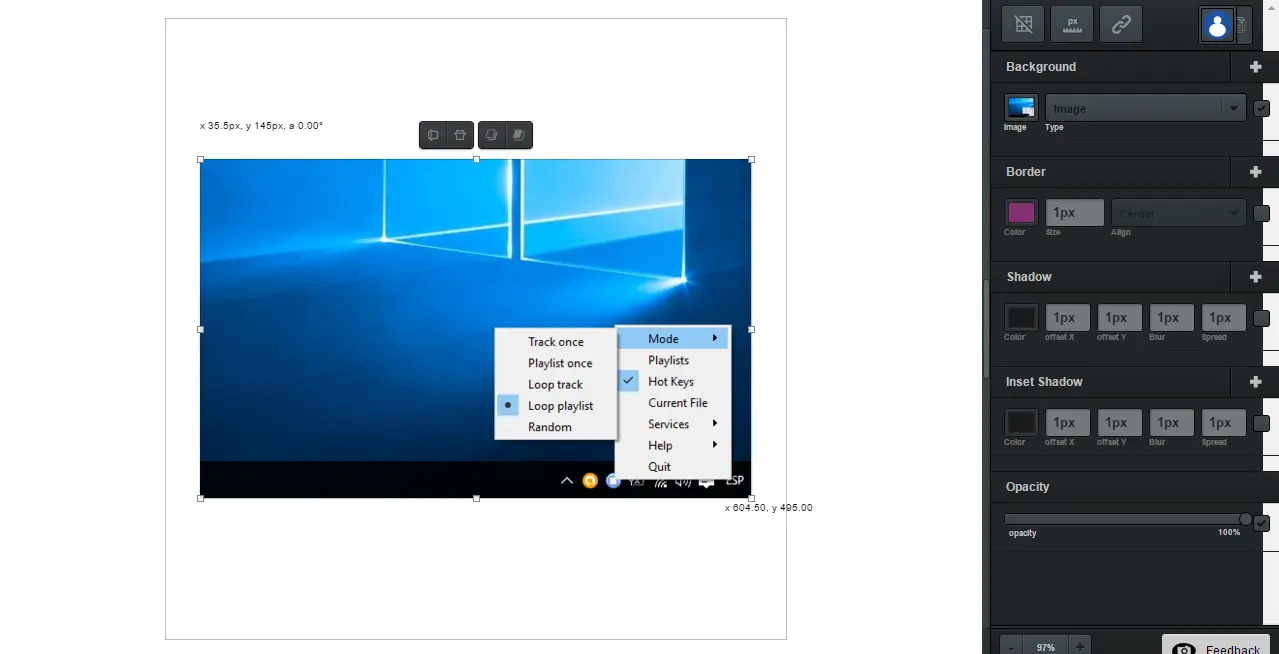Open the blue user avatar icon
The width and height of the screenshot is (1279, 654).
[x=1217, y=25]
